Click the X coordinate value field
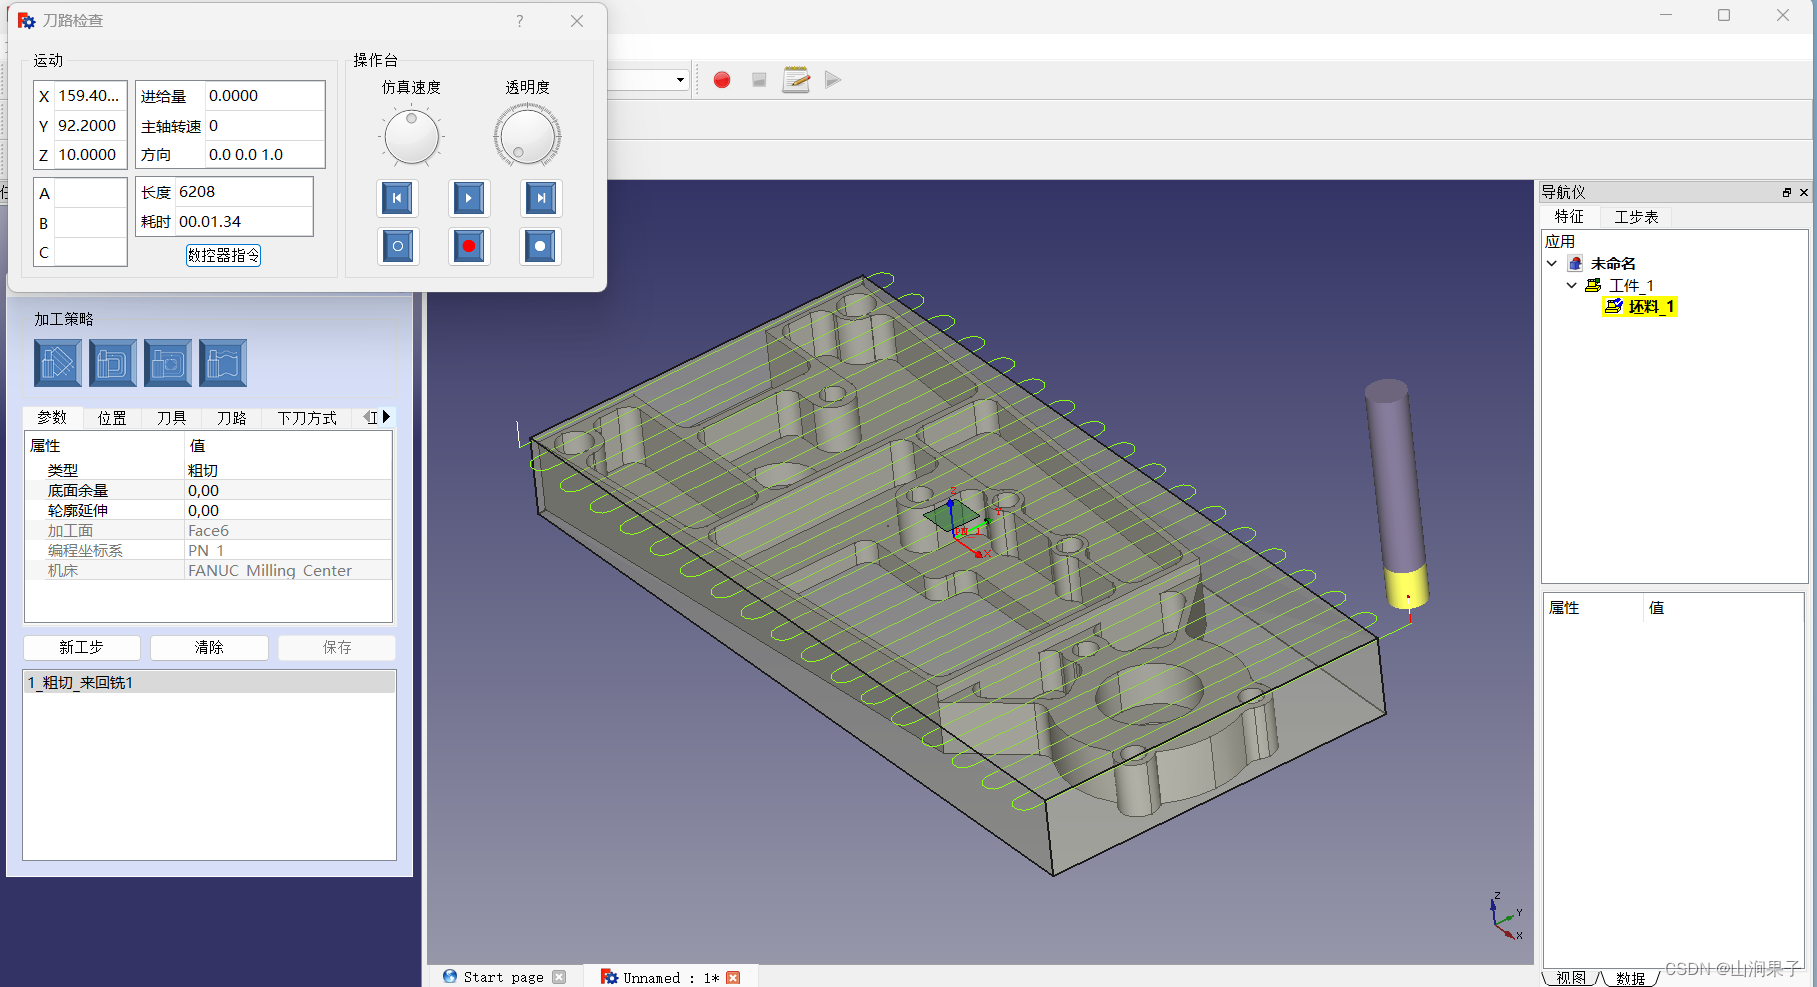This screenshot has width=1817, height=987. tap(89, 96)
